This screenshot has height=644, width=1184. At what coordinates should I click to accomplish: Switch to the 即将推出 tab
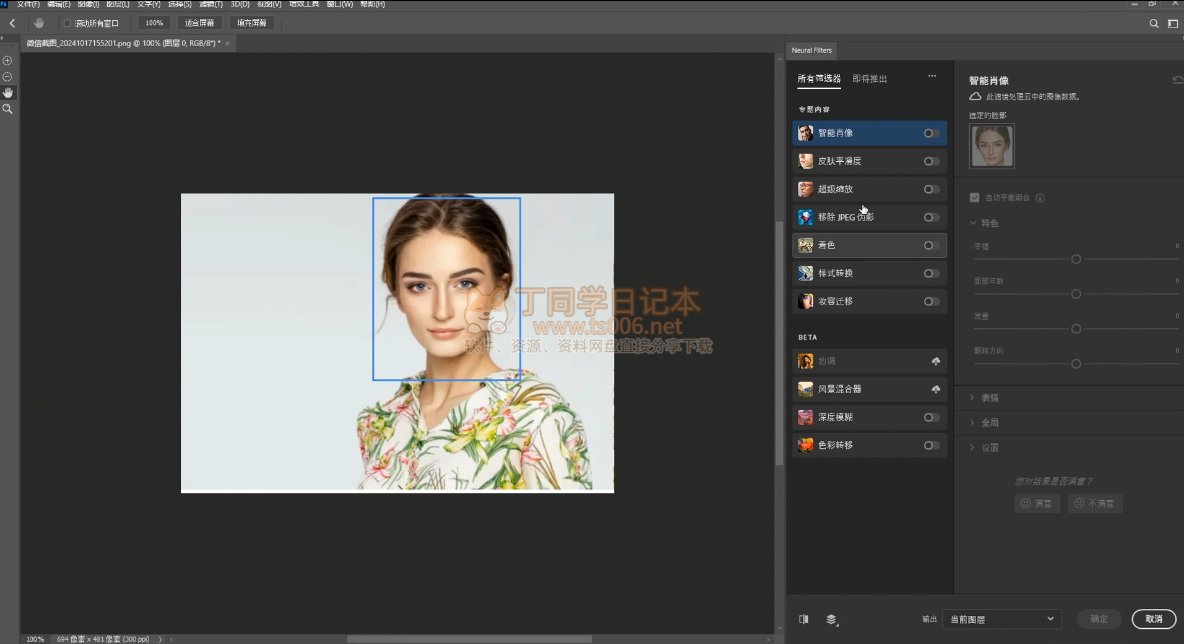(869, 78)
